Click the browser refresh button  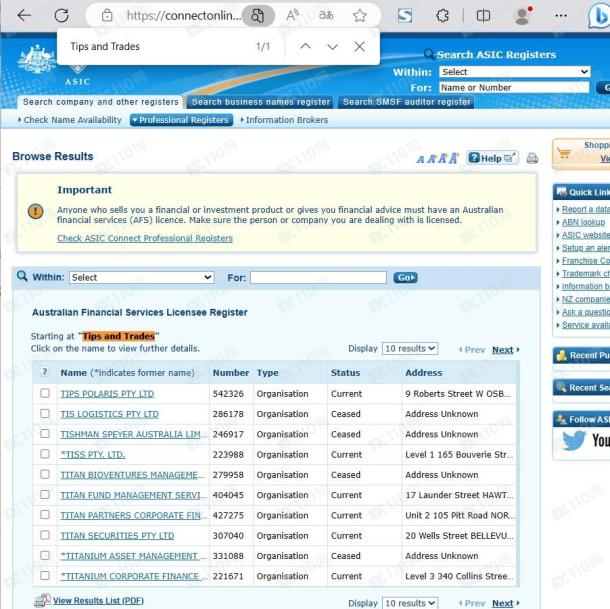pos(61,16)
